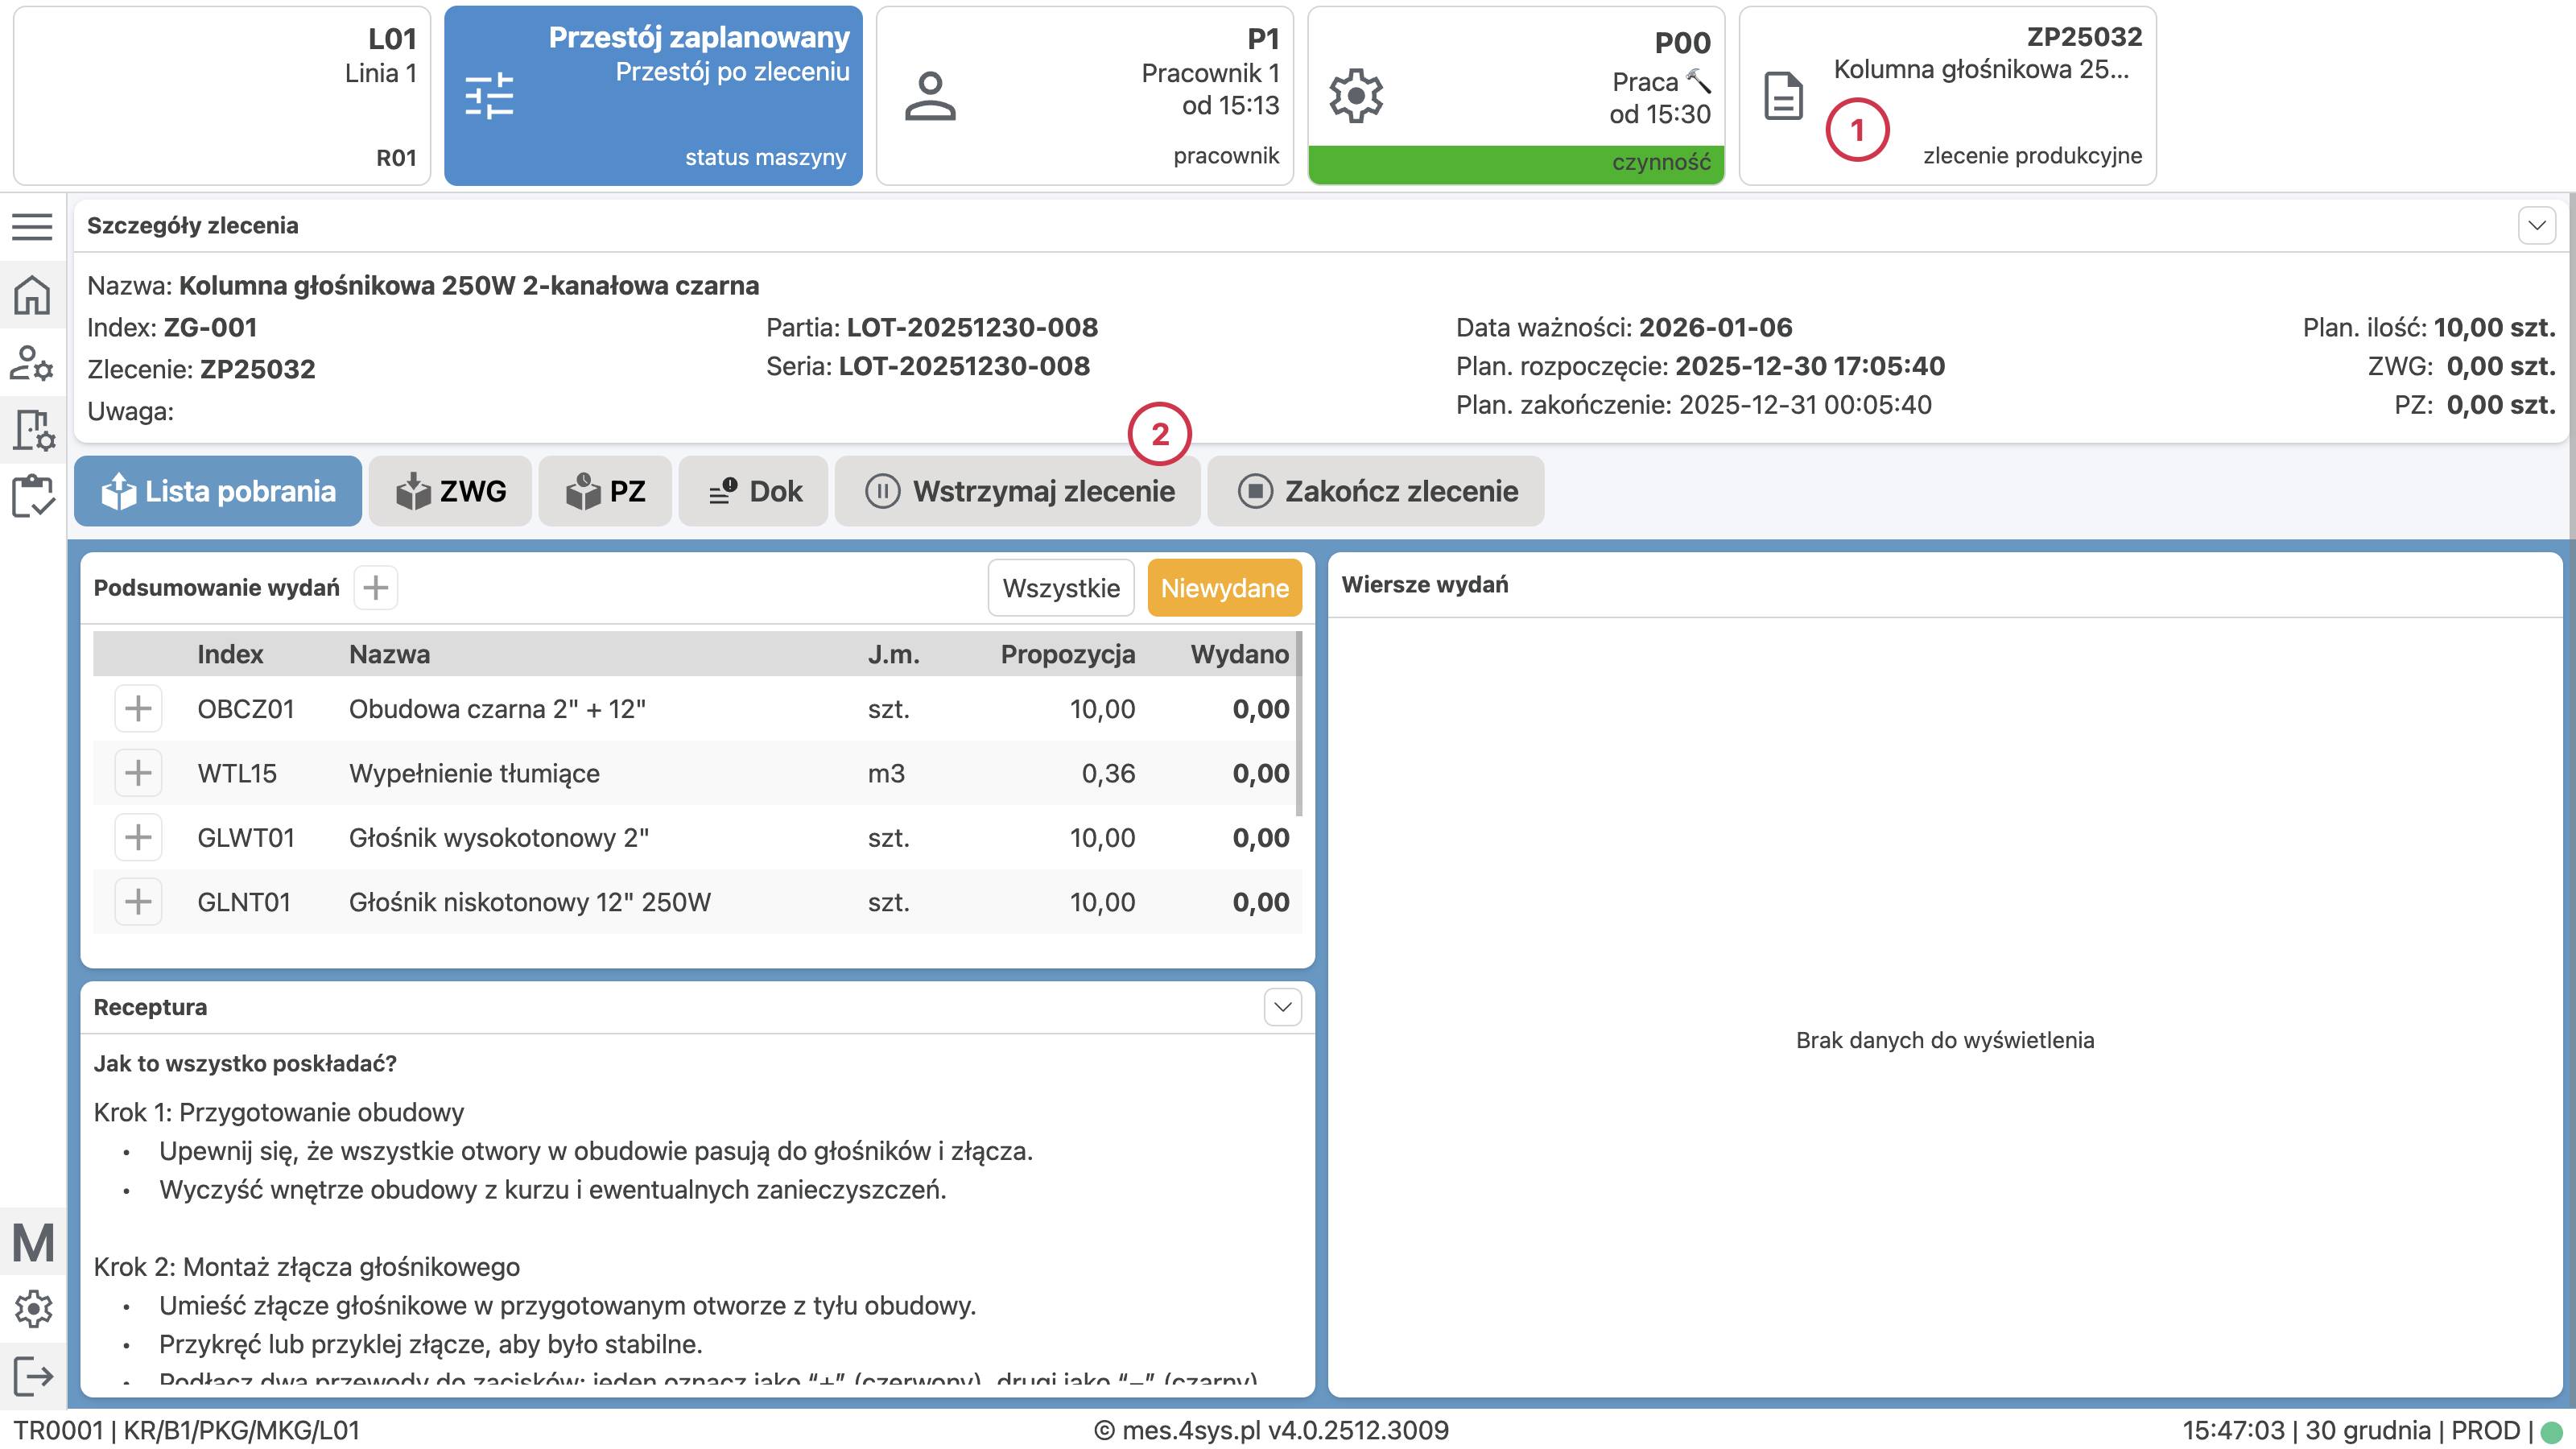Expand the GLNT01 row plus button
The height and width of the screenshot is (1449, 2576).
[138, 902]
